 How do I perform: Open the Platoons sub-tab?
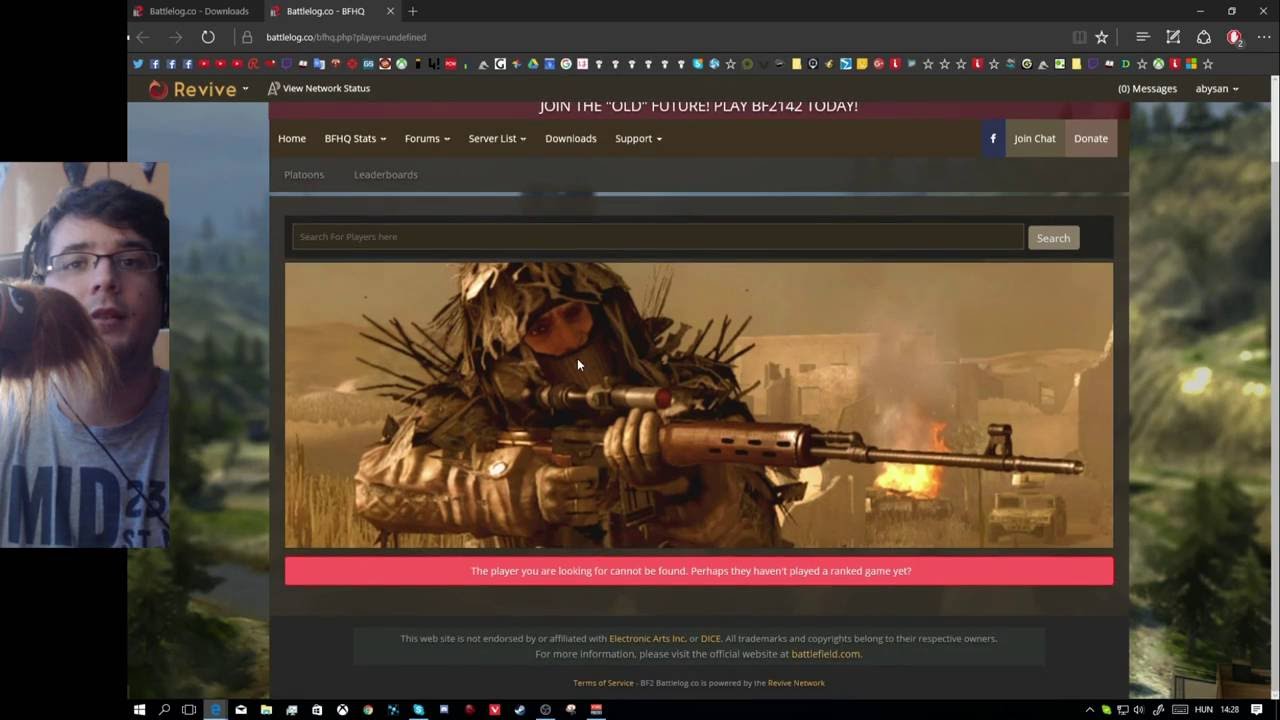click(x=304, y=174)
